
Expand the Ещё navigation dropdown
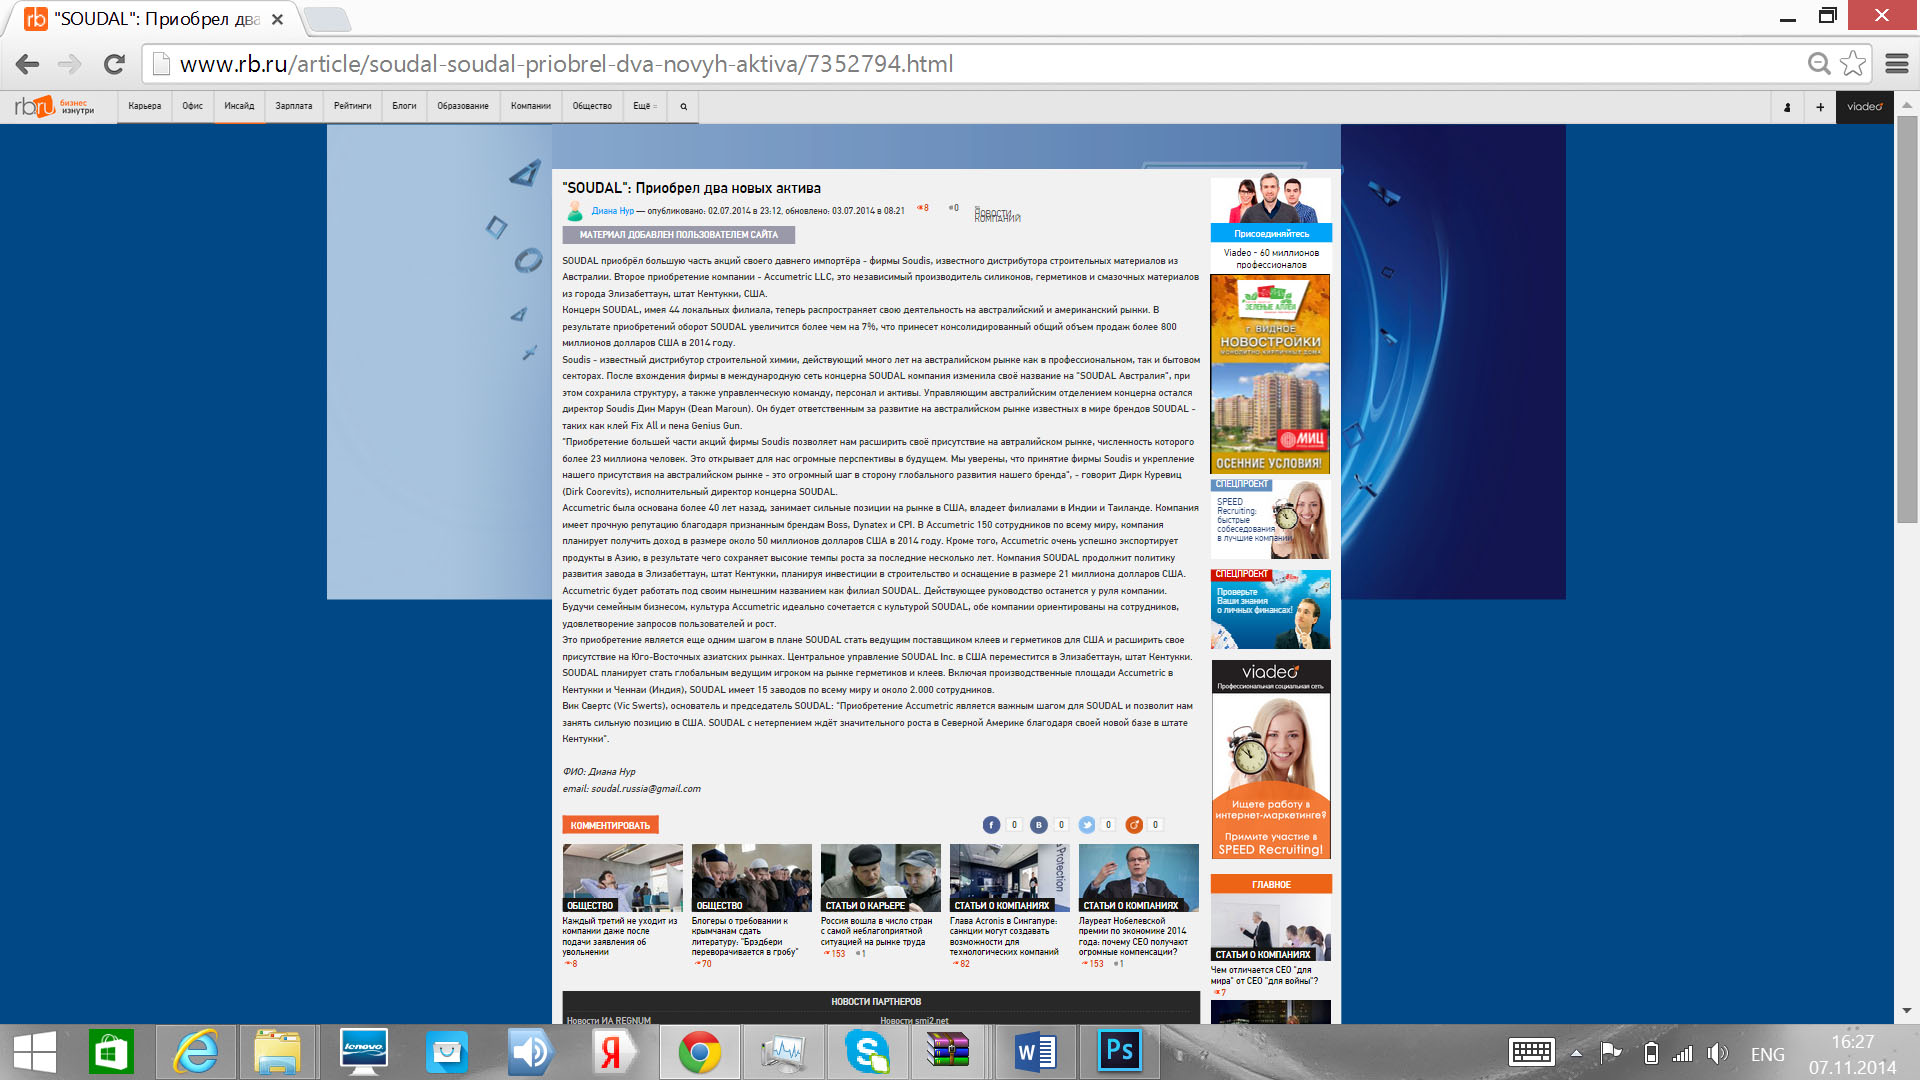645,106
